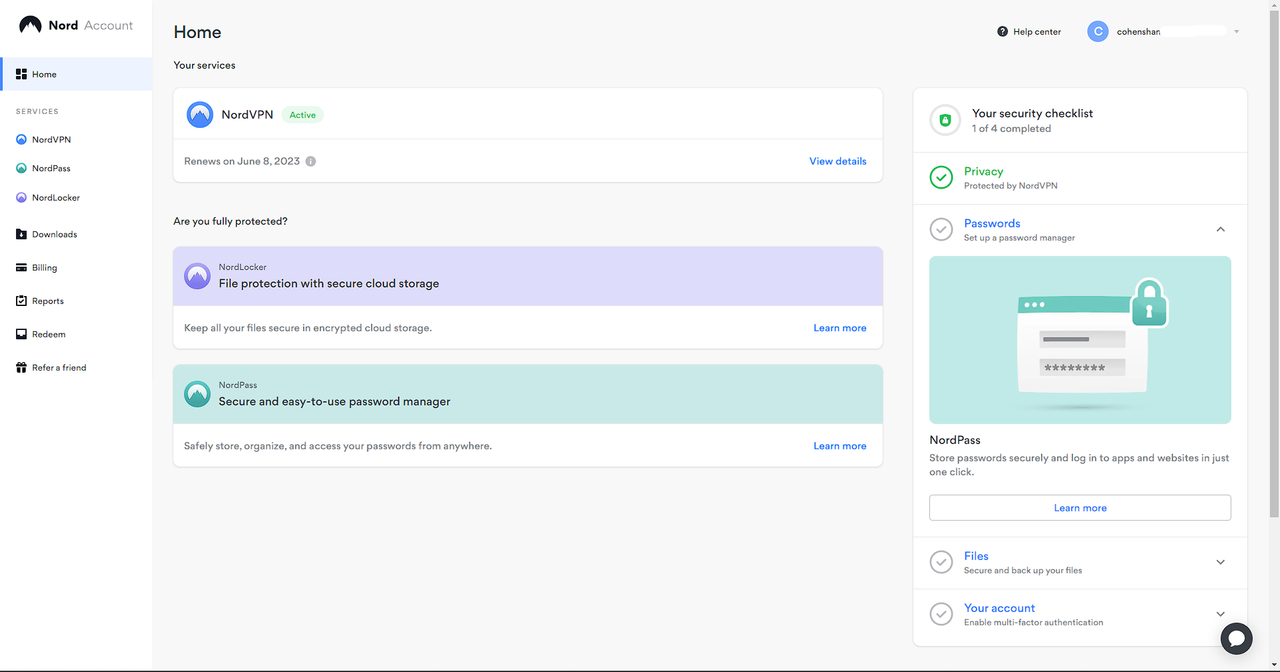Click the NordPass icon in sidebar
Screen dimensions: 1280x672
click(21, 168)
